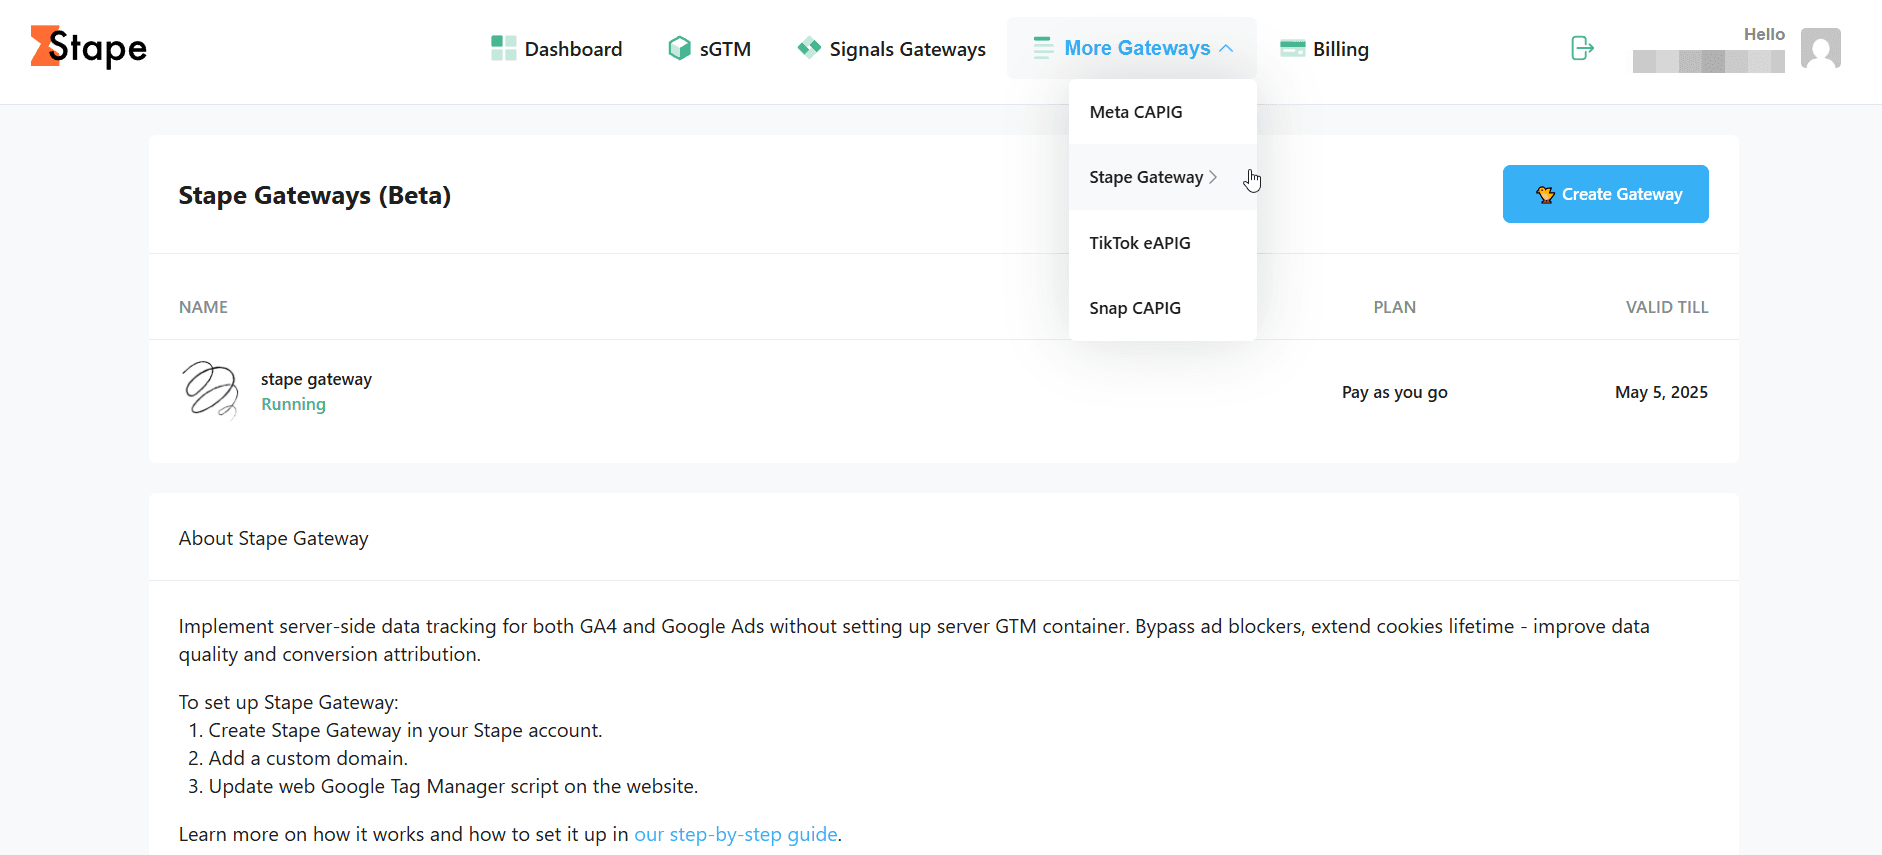Click the May 5, 2025 date
Viewport: 1882px width, 855px height.
point(1661,392)
